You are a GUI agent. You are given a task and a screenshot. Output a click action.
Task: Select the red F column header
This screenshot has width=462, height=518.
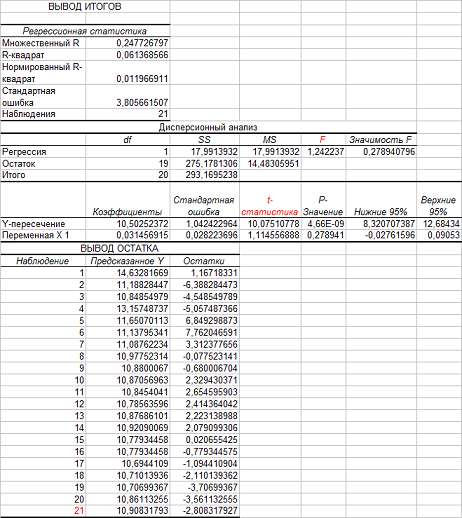click(323, 140)
